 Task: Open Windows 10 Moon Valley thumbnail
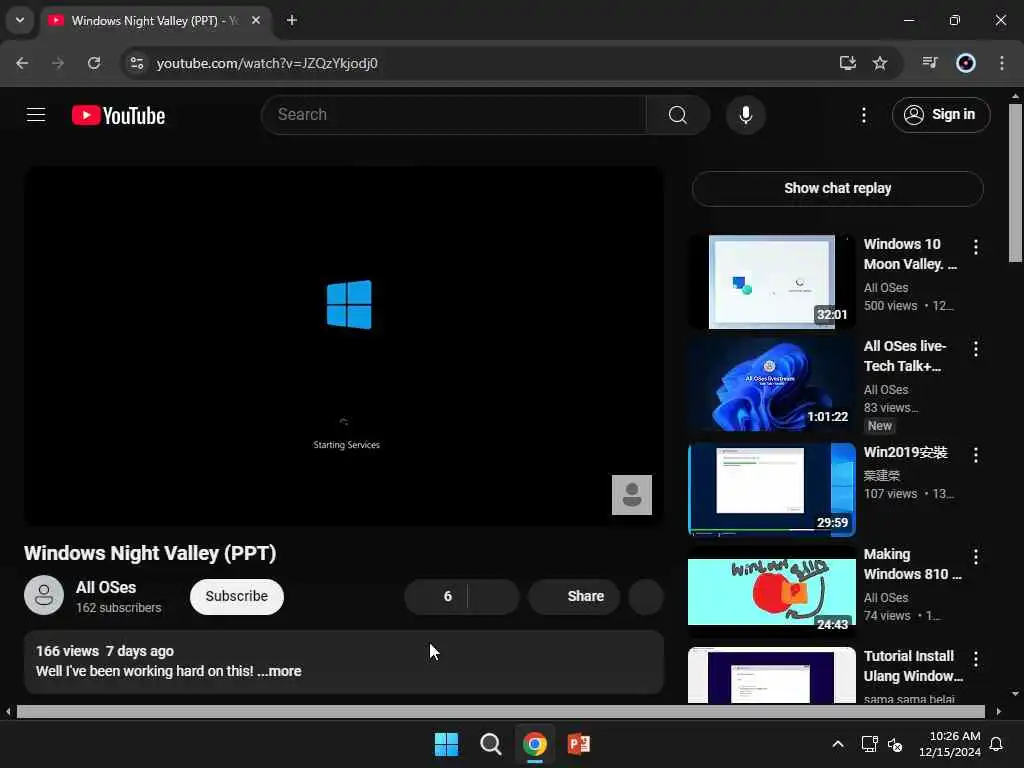(x=771, y=281)
